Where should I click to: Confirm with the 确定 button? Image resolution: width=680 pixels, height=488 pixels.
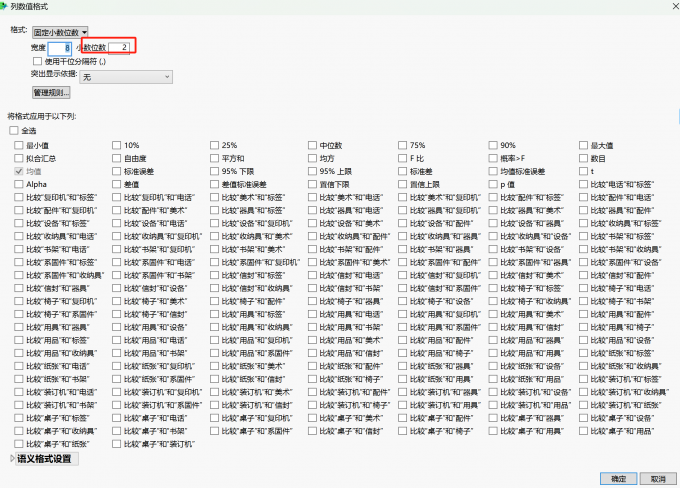coord(615,478)
